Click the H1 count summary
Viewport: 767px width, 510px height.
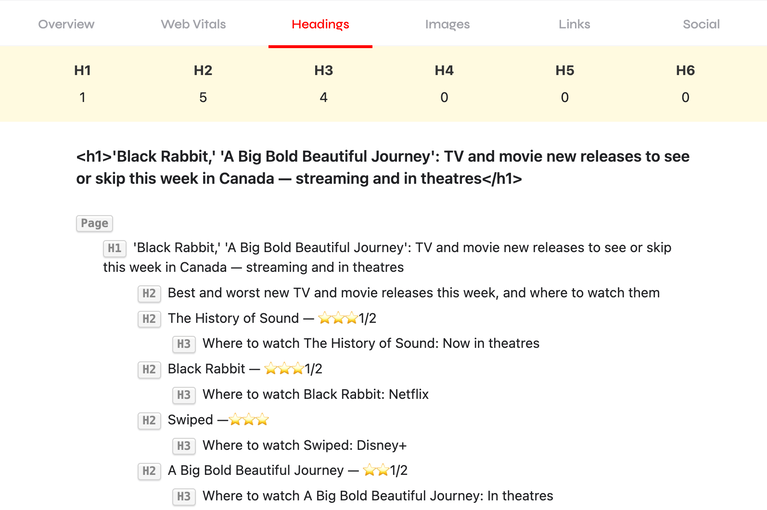(82, 84)
